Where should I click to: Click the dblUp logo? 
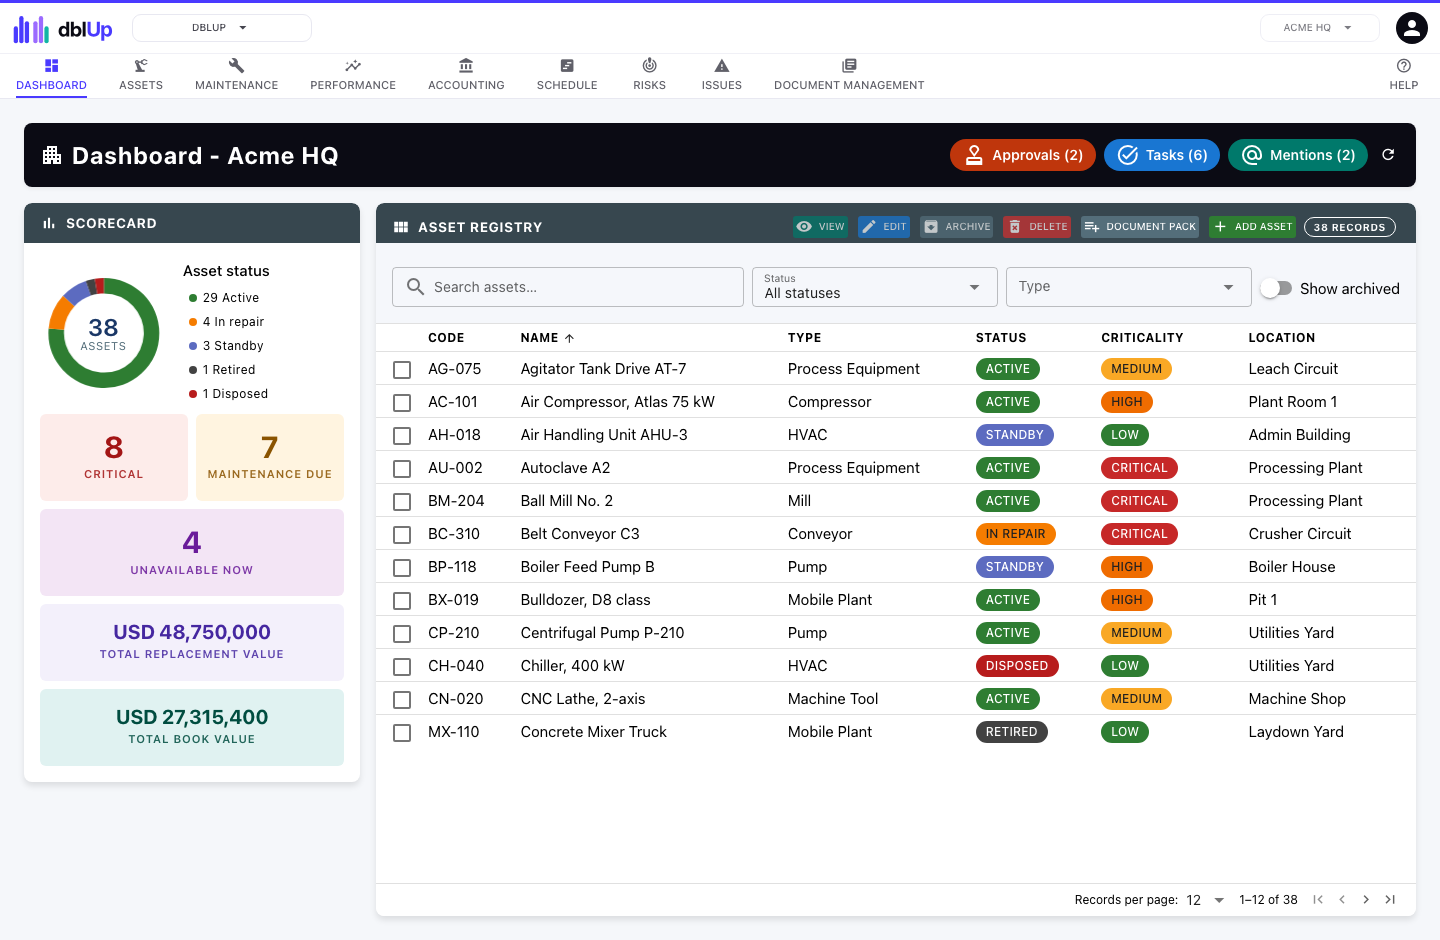pos(62,29)
